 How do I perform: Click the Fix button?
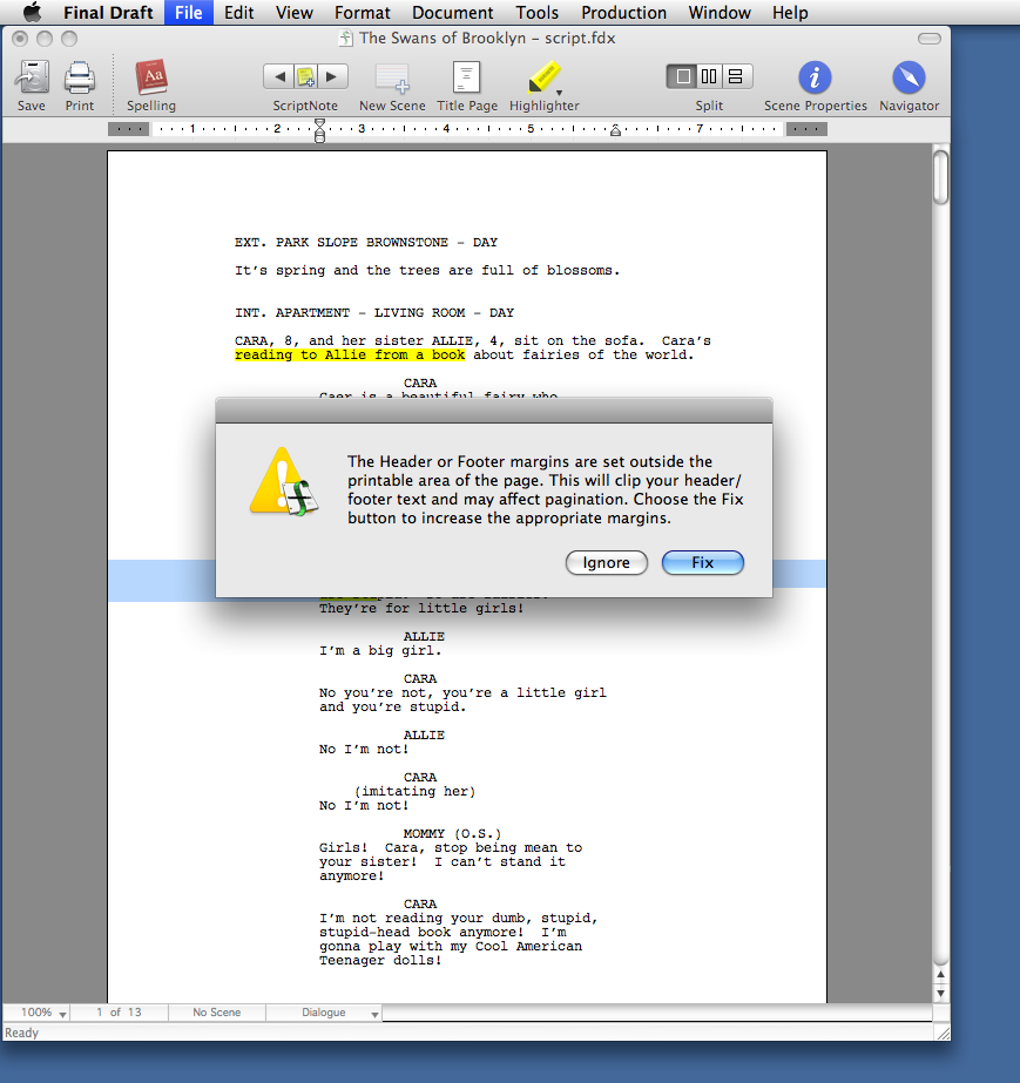tap(703, 562)
